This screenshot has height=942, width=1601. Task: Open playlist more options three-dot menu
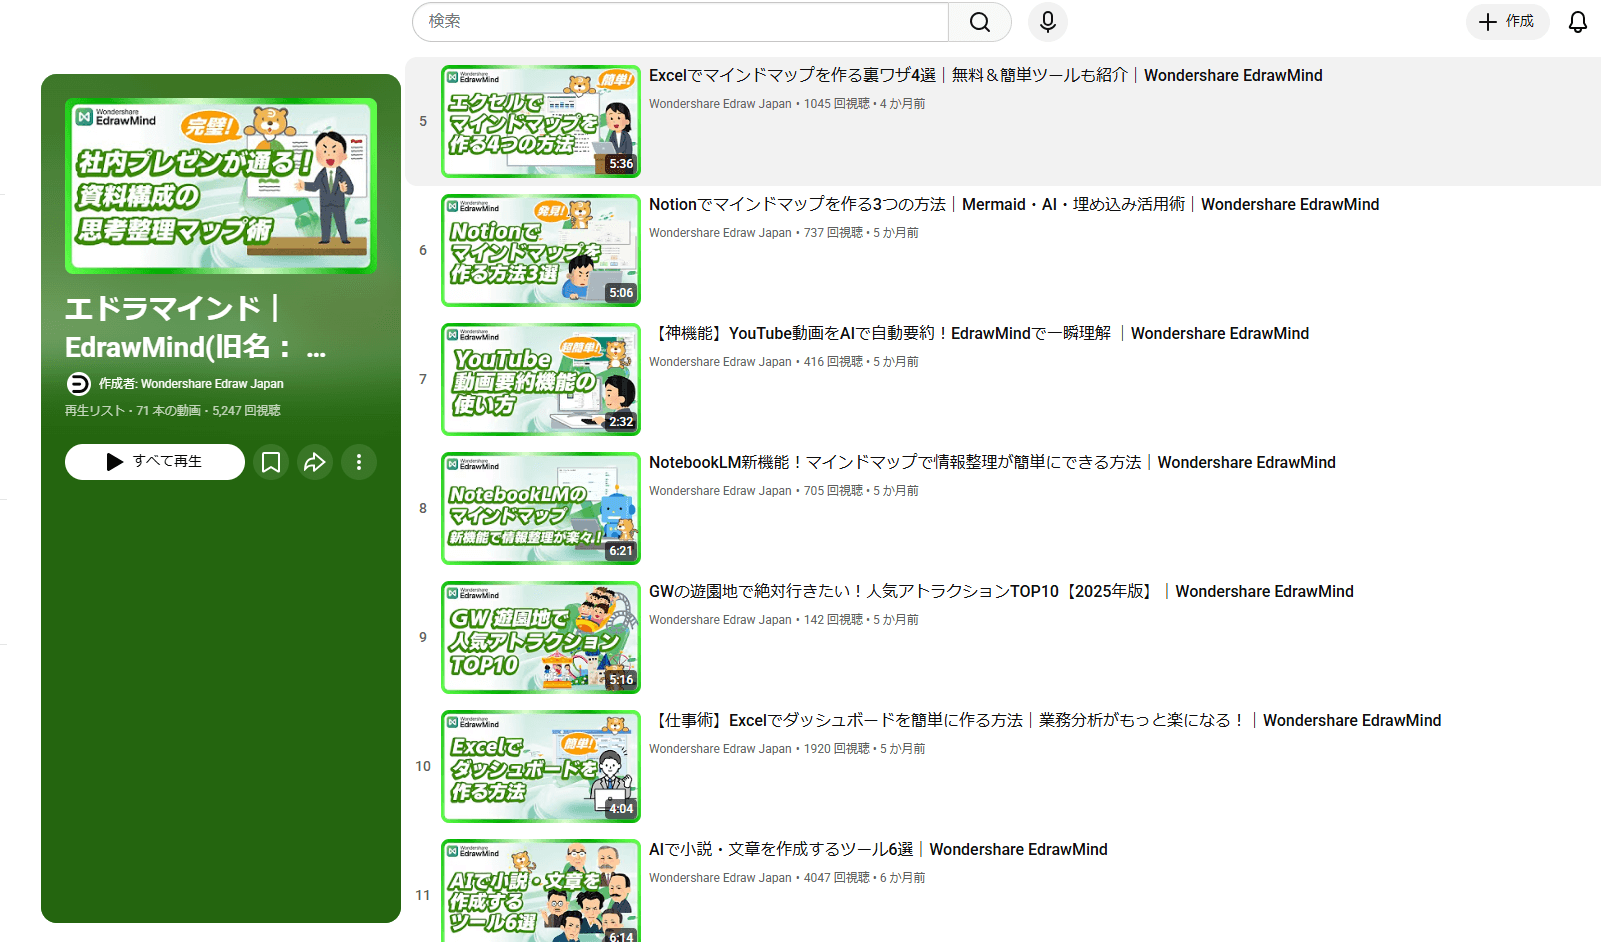[x=359, y=462]
